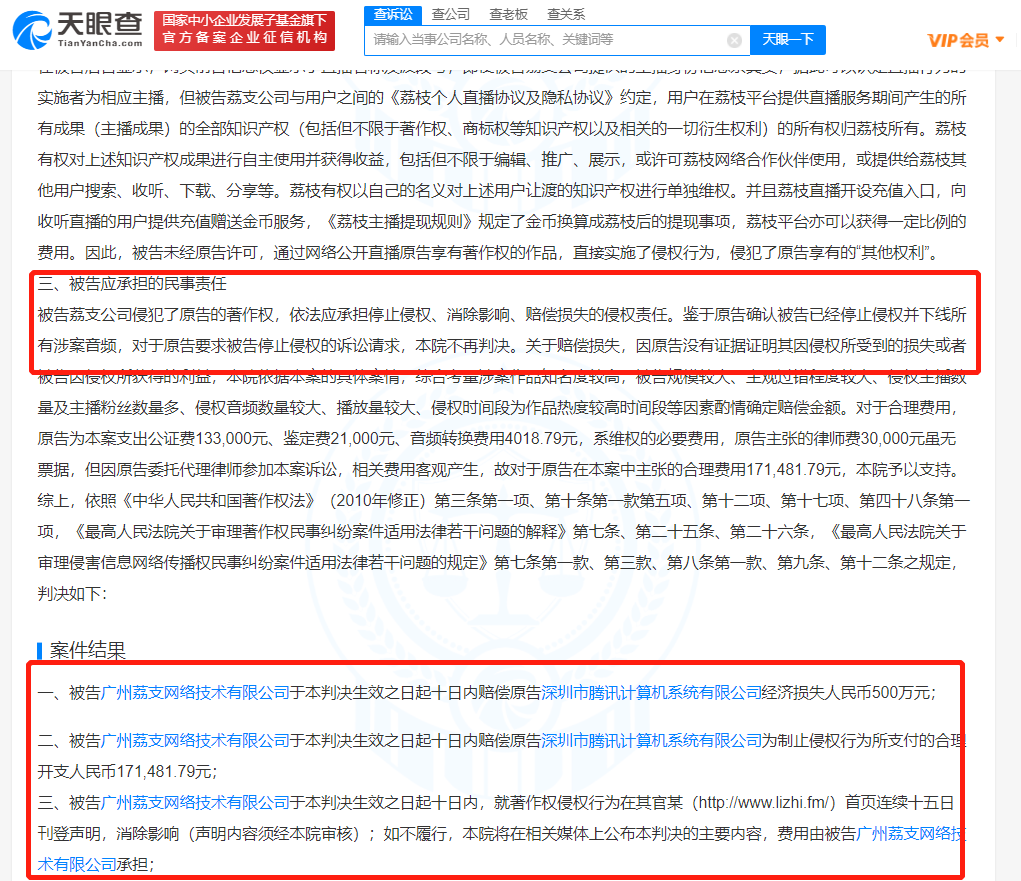Open 广州荔支网络技术有限公司 link in first ruling

click(194, 692)
